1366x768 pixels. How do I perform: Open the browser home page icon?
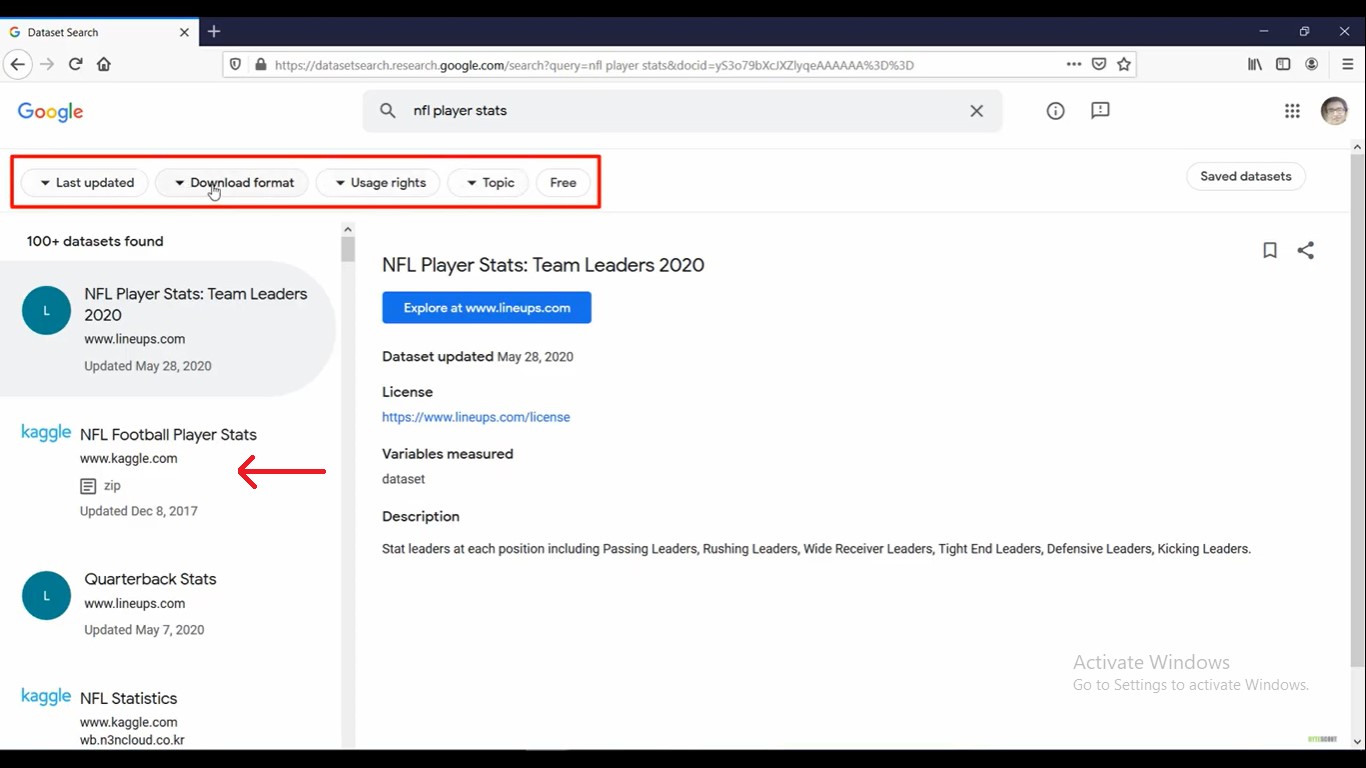coord(104,64)
